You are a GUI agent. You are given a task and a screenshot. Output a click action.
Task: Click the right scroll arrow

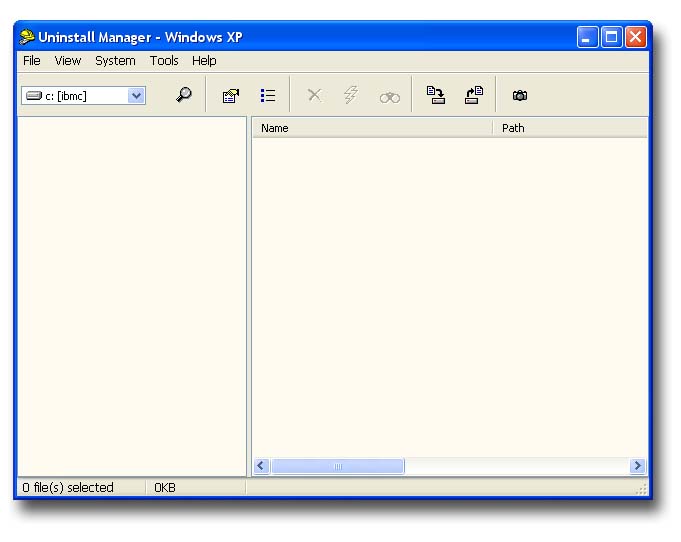click(x=637, y=466)
